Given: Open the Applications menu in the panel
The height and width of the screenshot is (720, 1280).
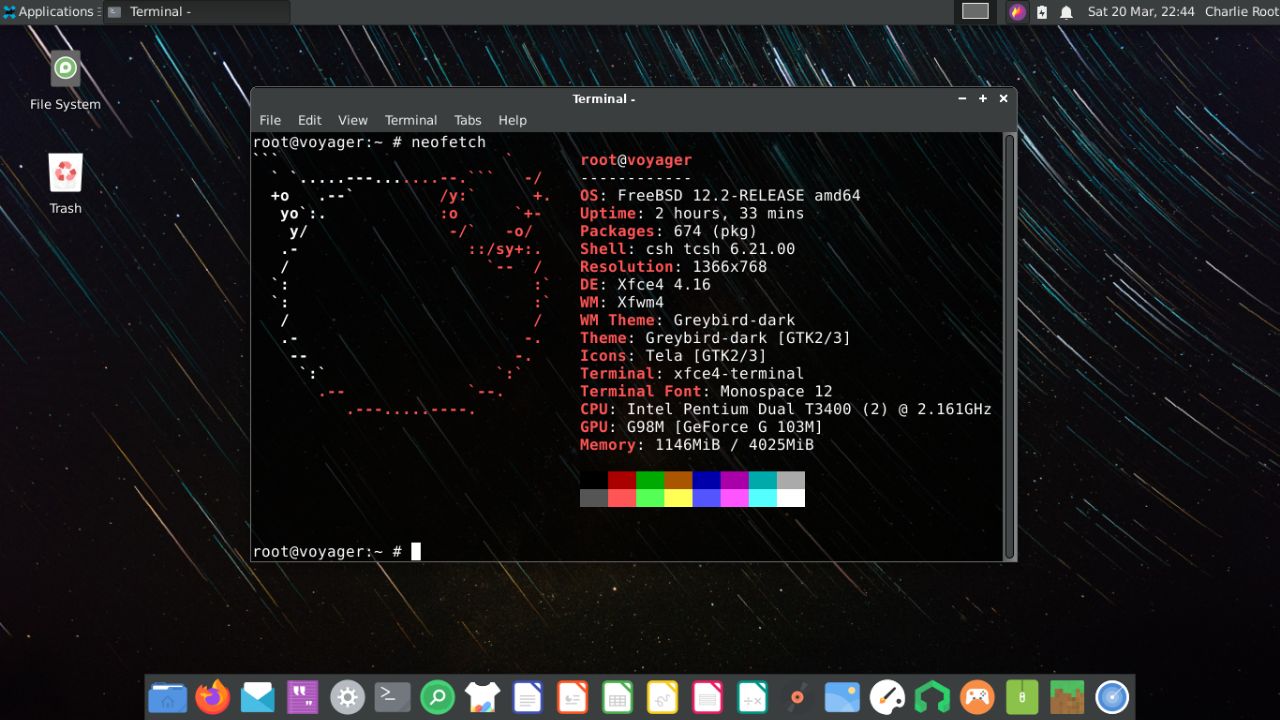Looking at the screenshot, I should [50, 12].
